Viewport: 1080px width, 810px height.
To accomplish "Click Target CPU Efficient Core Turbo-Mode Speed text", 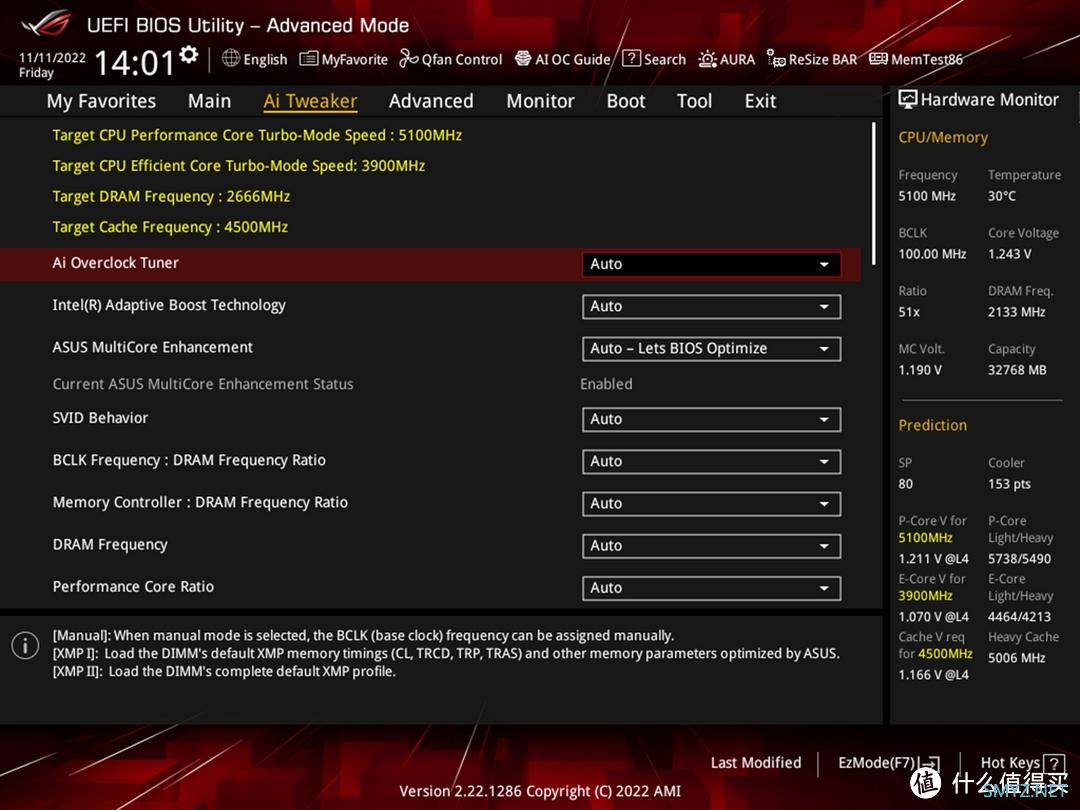I will (x=238, y=166).
